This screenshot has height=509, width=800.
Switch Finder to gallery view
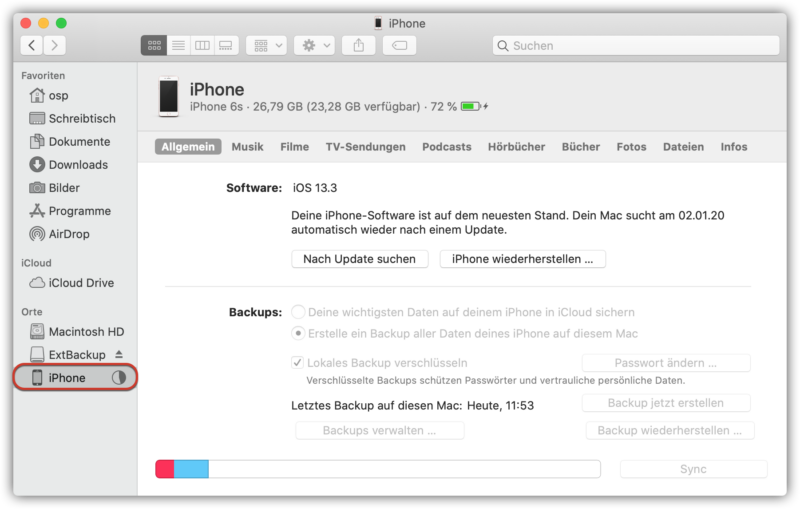226,45
